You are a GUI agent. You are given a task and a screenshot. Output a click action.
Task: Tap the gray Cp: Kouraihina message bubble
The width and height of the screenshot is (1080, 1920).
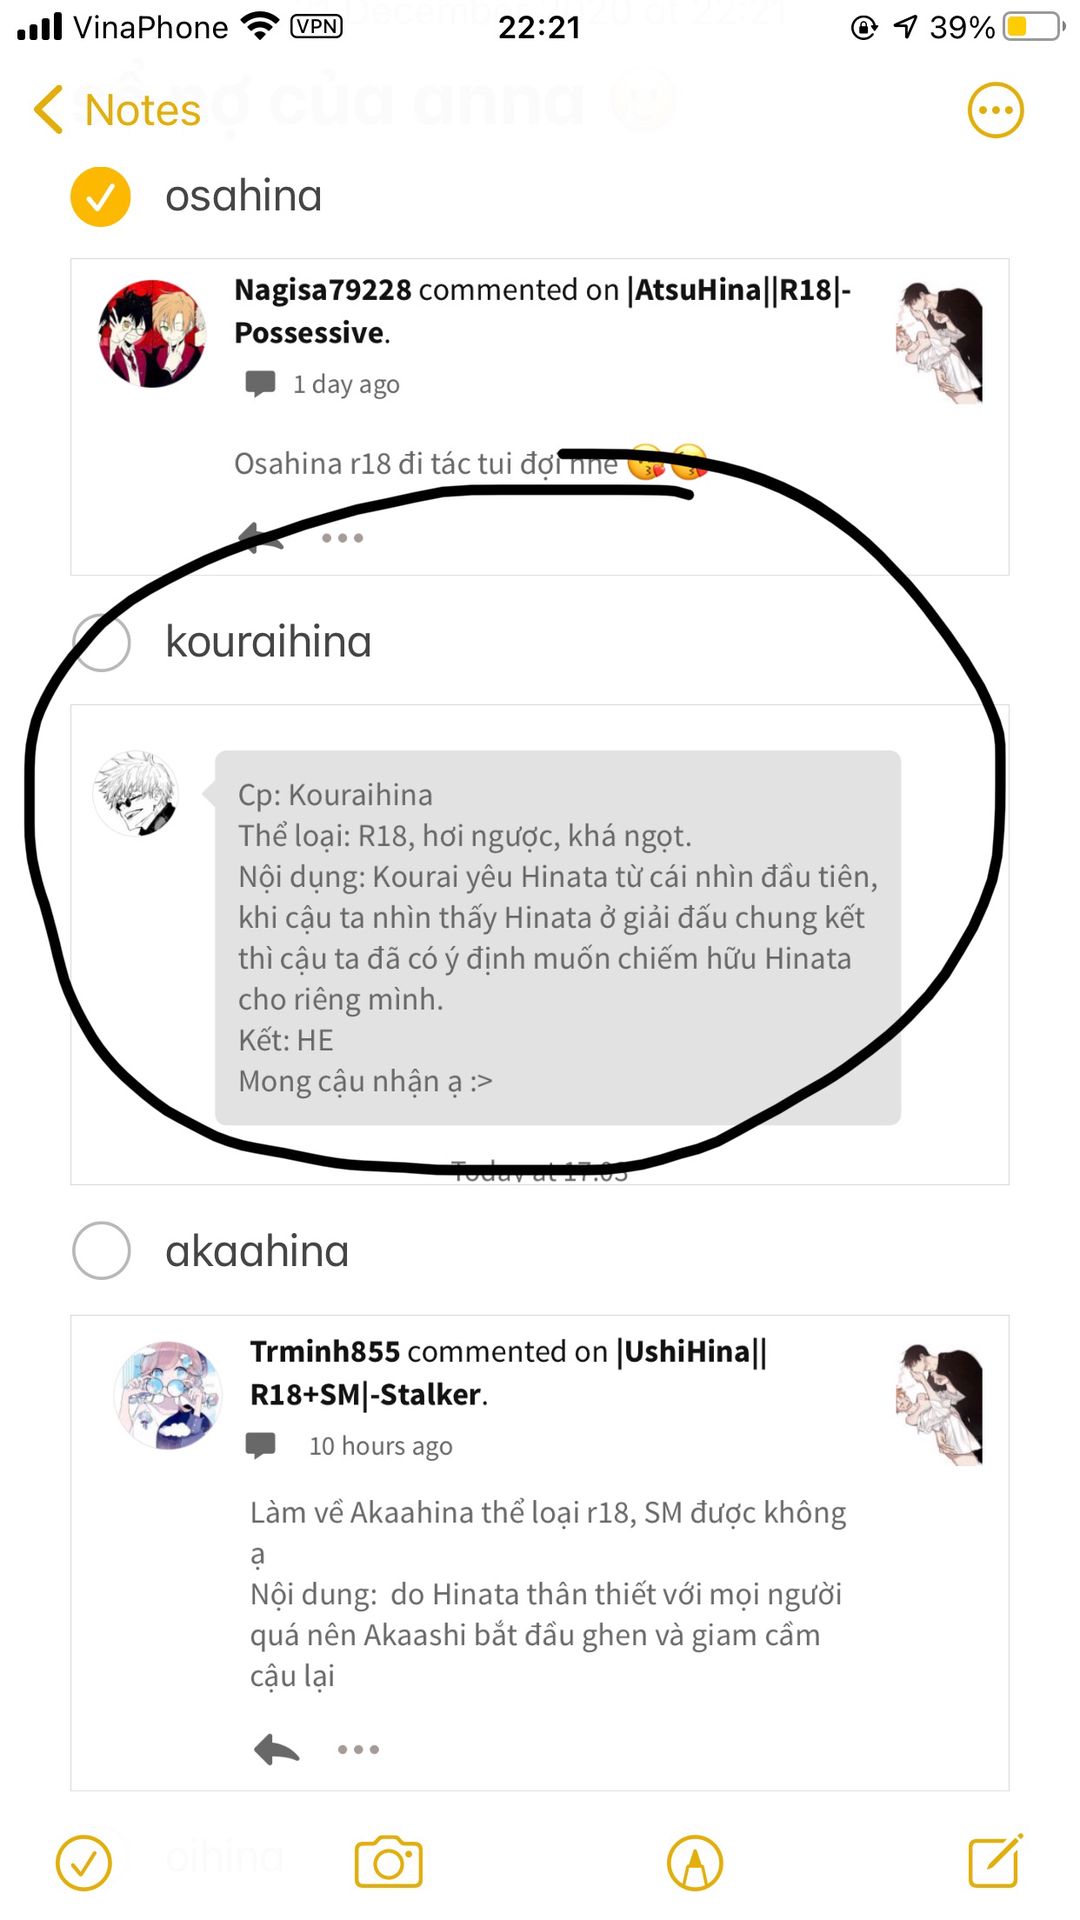[558, 938]
